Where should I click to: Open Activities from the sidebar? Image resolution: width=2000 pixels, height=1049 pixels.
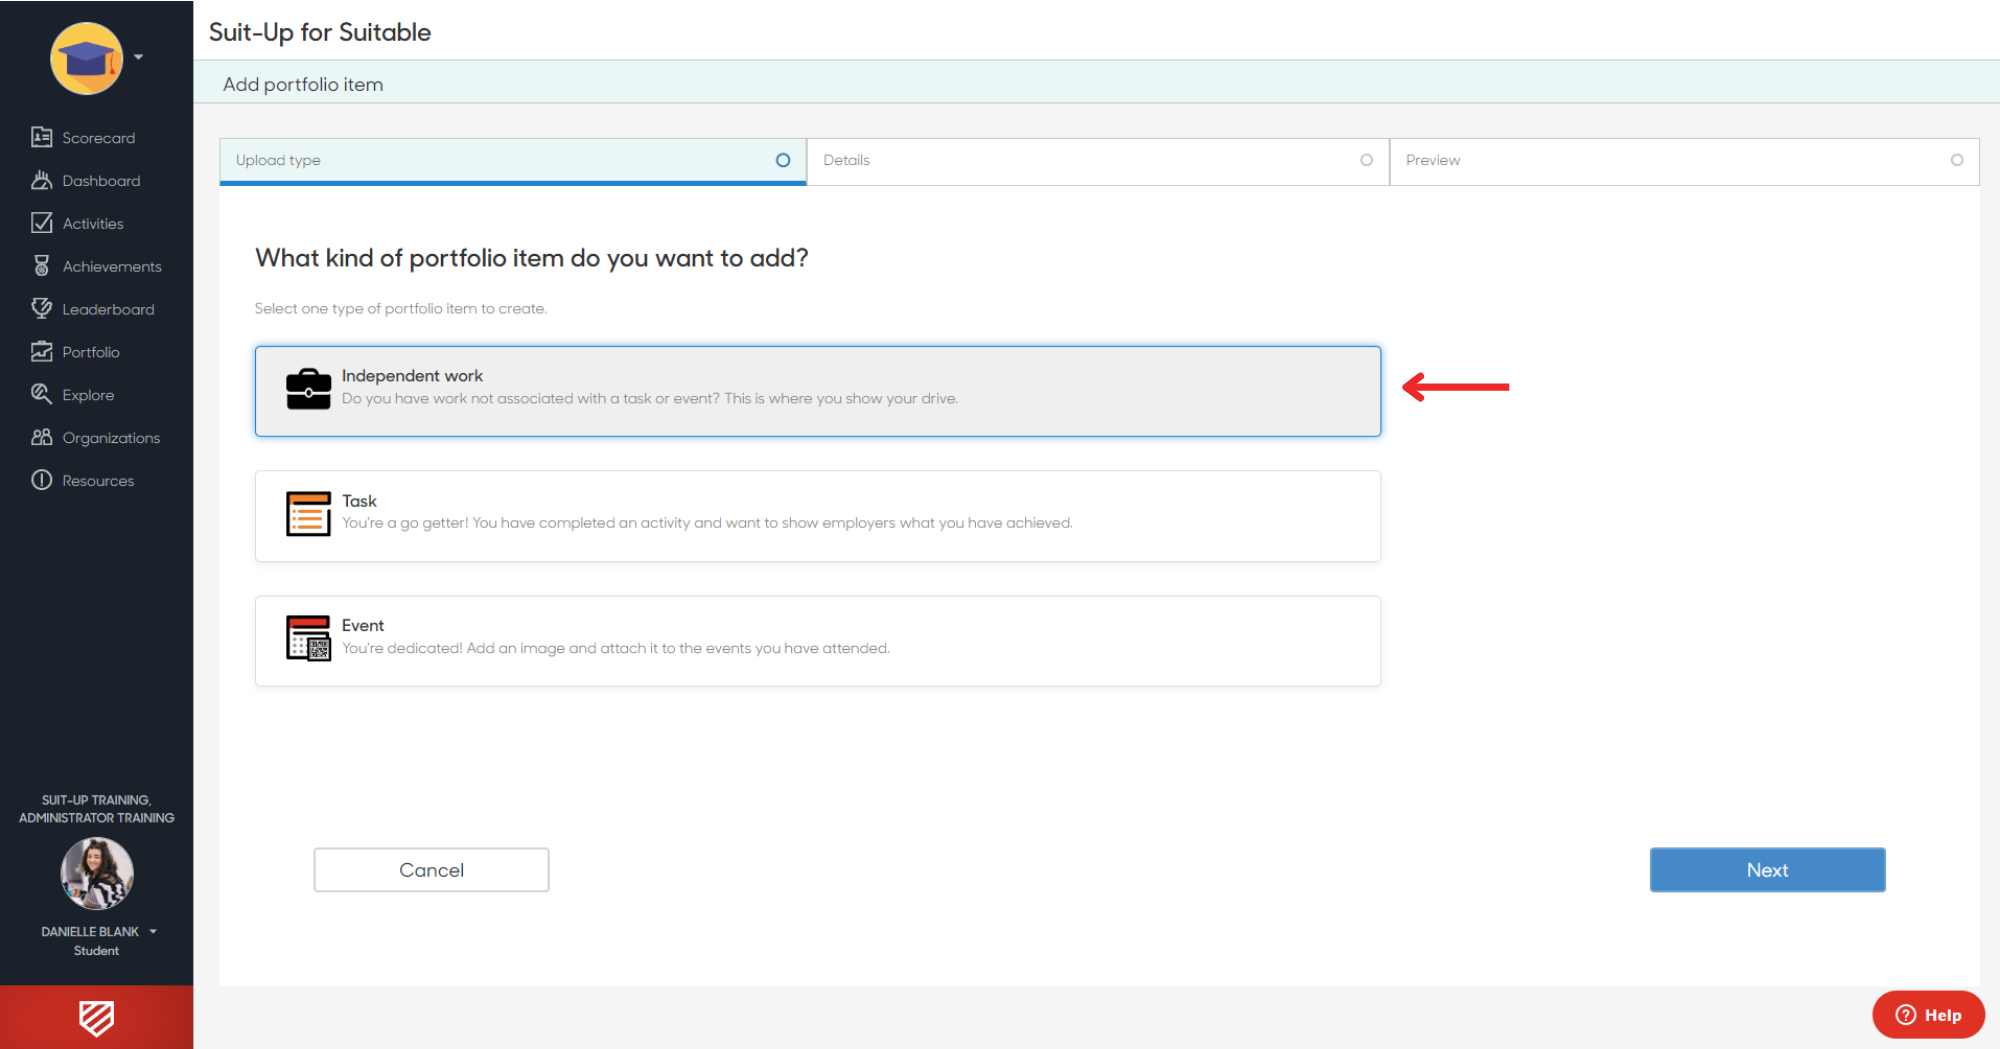pos(93,224)
